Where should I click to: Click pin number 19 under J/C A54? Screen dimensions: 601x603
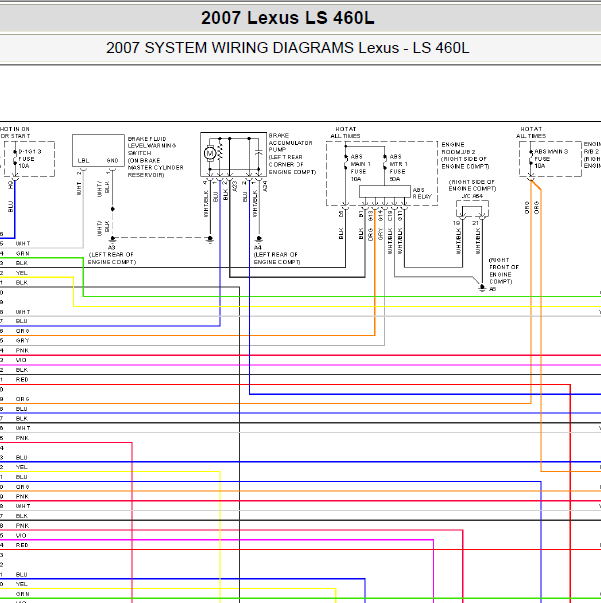(456, 223)
